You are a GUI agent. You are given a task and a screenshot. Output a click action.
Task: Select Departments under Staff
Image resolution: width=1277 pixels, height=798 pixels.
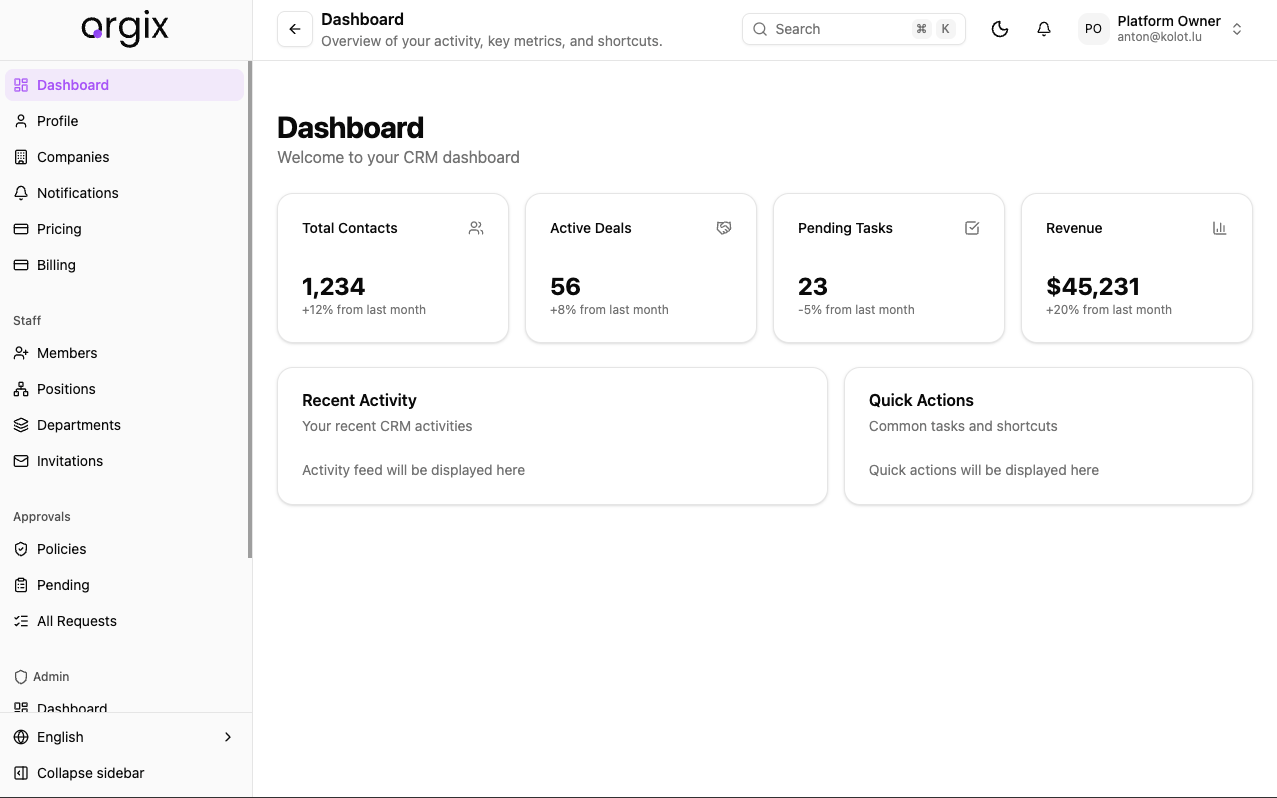pyautogui.click(x=78, y=425)
